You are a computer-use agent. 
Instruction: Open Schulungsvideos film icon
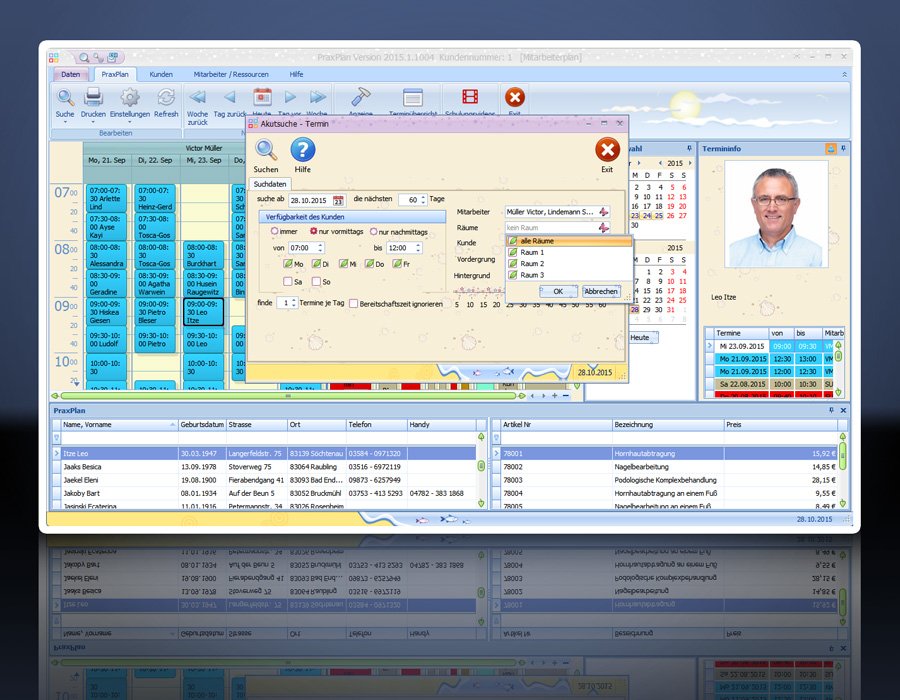pos(470,97)
